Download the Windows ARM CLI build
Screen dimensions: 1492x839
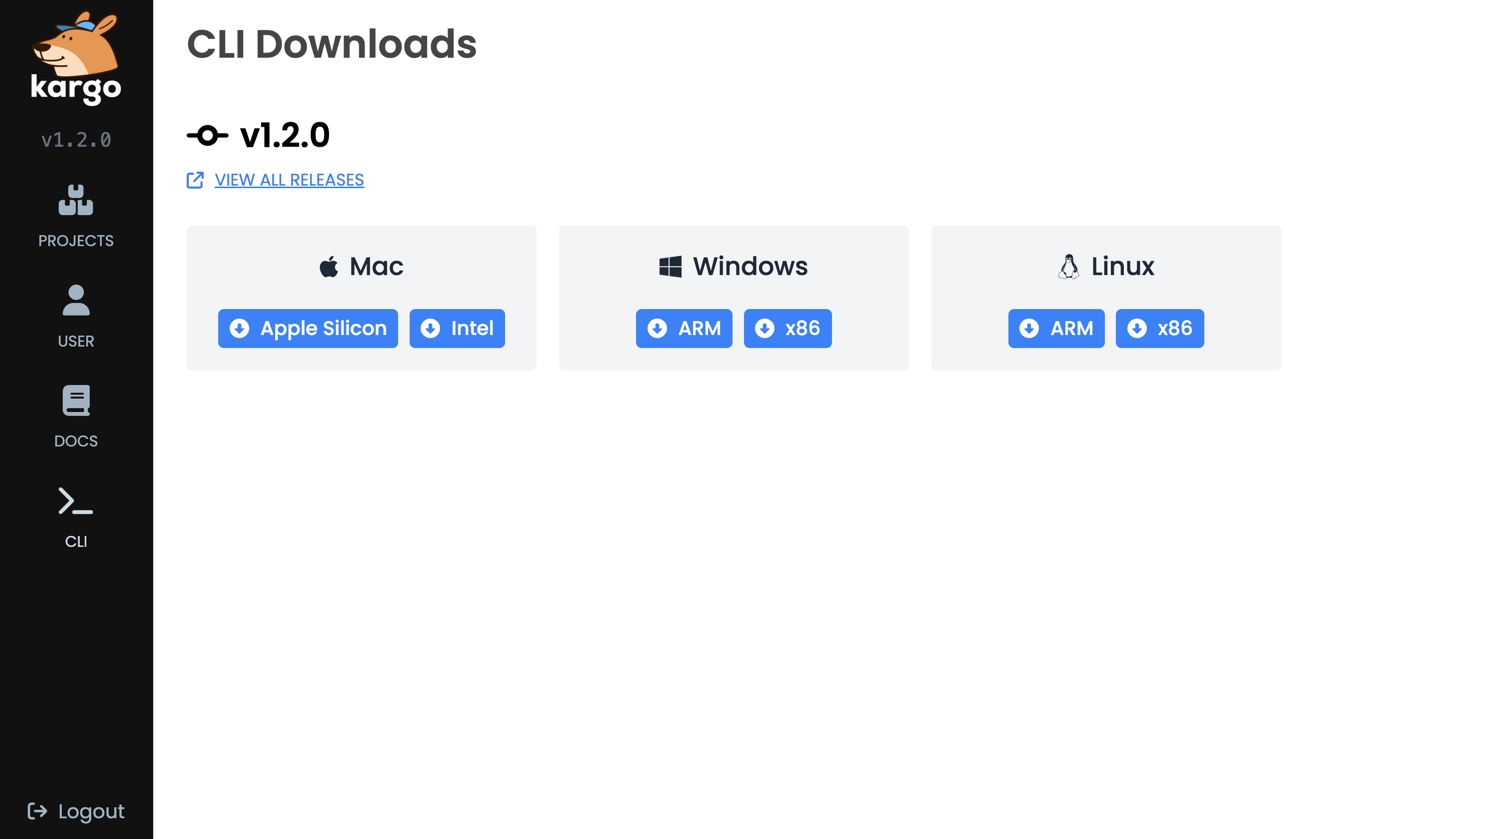click(x=684, y=328)
